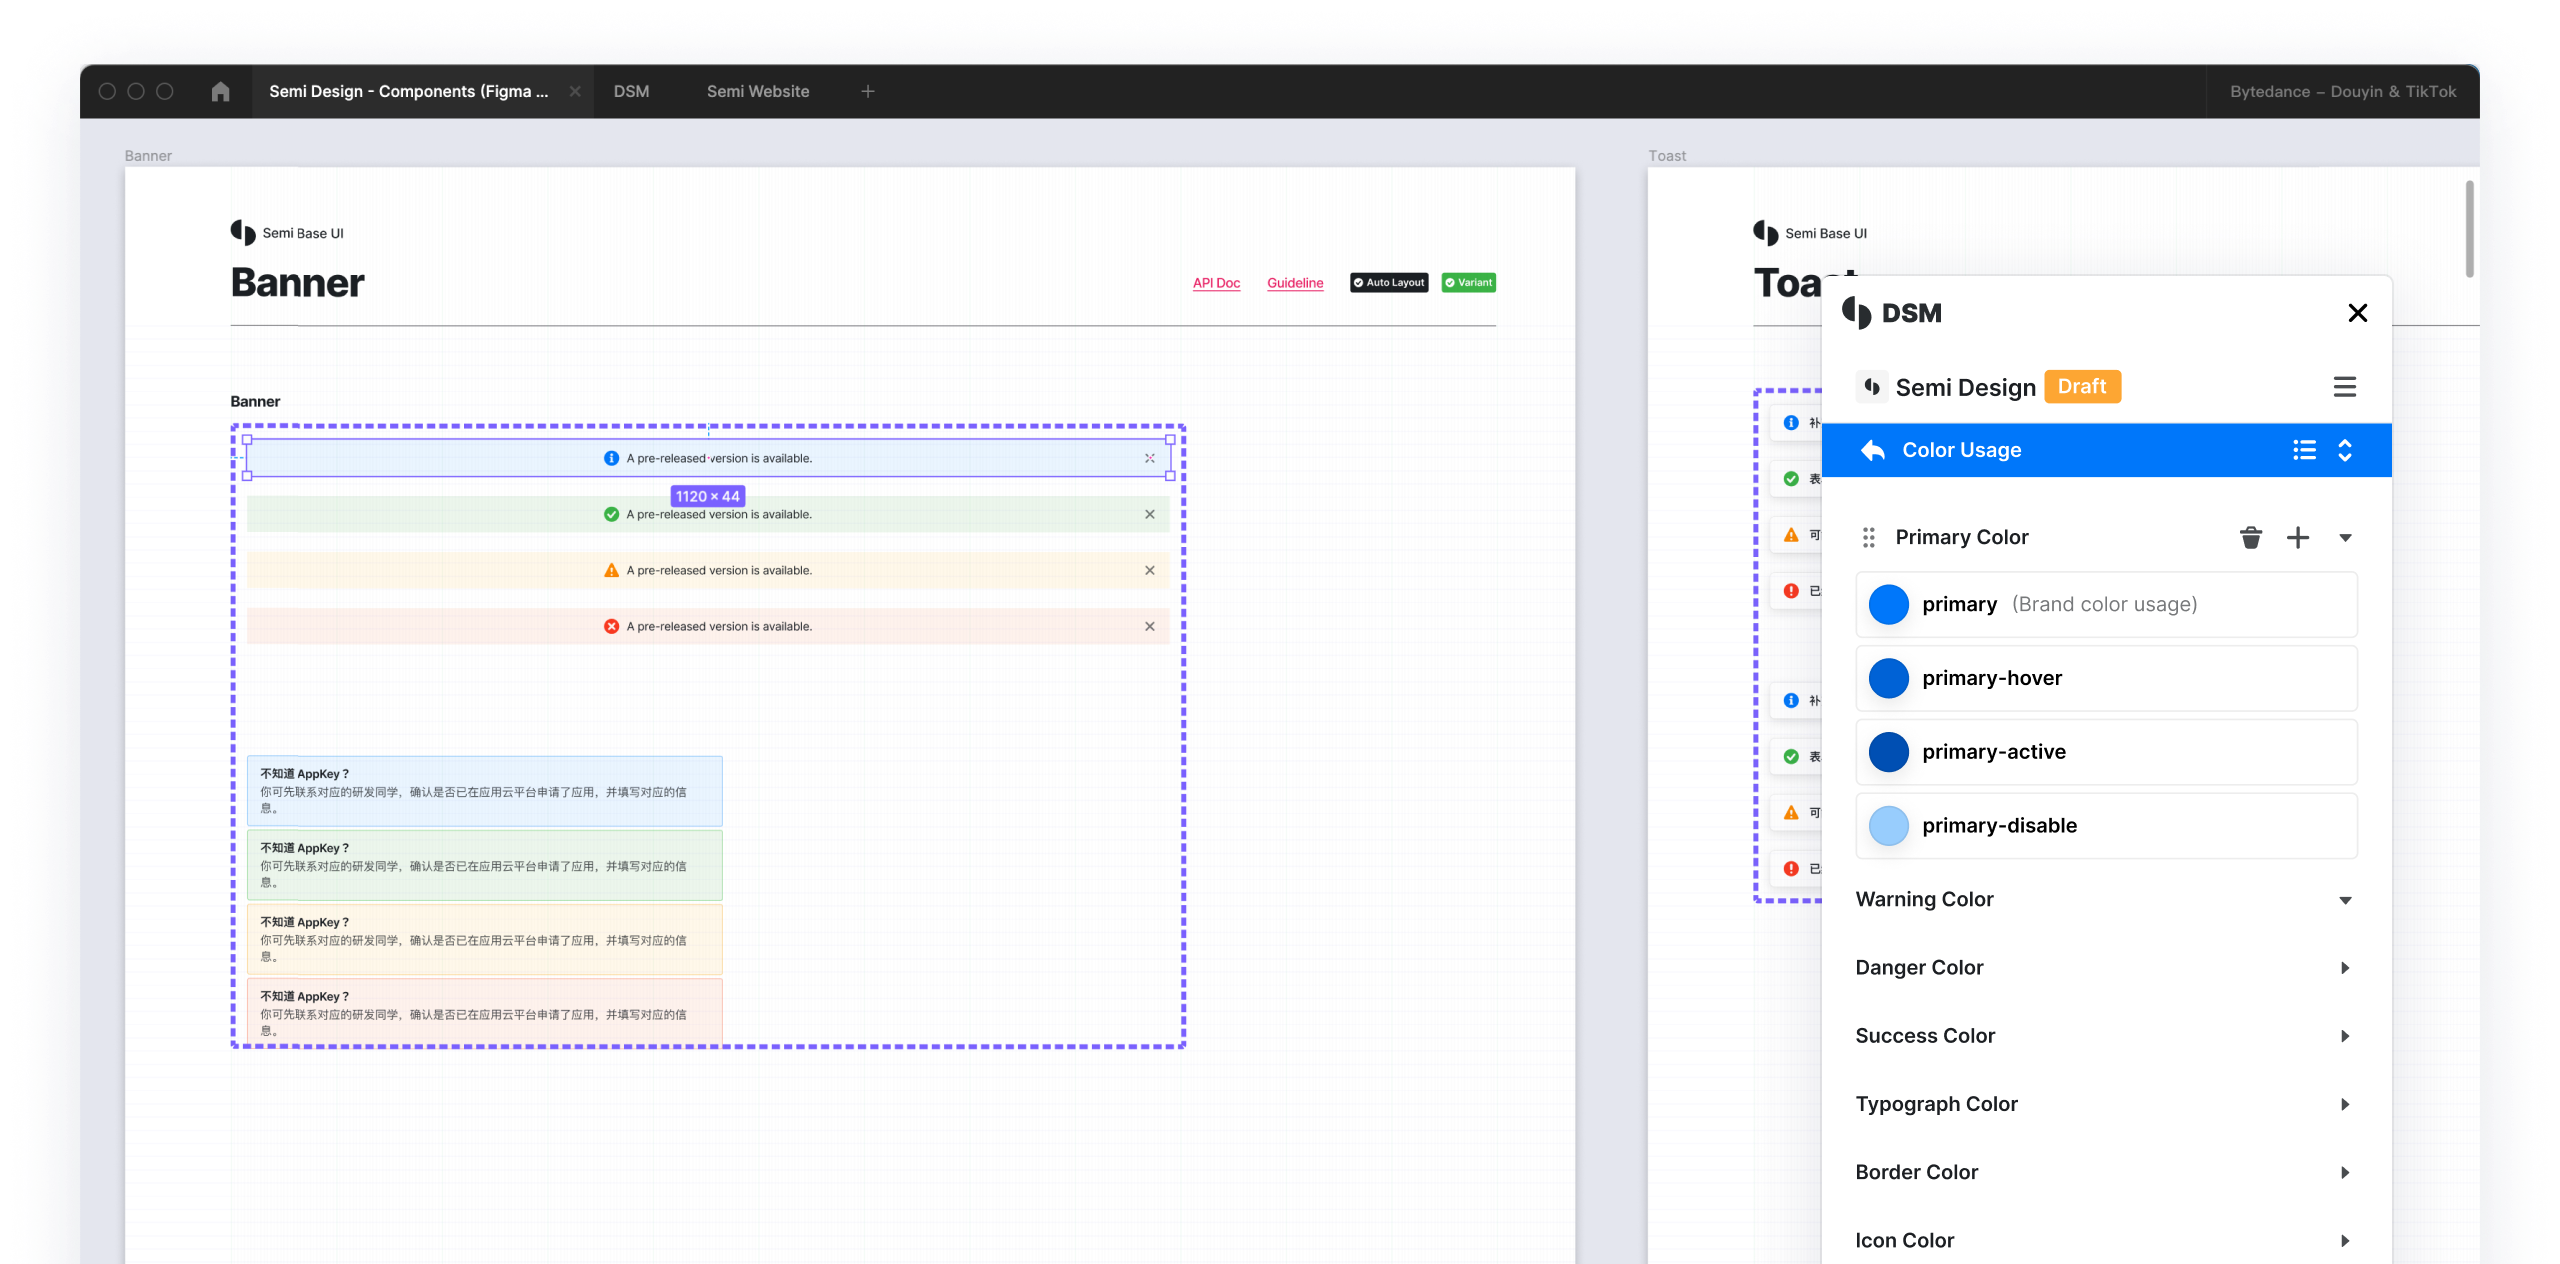Delete Primary Color group with trash icon
The height and width of the screenshot is (1264, 2560).
click(x=2250, y=538)
